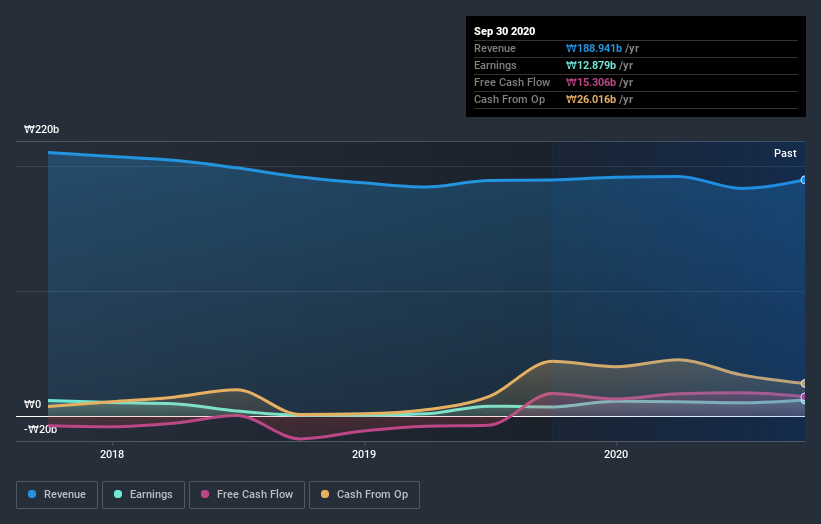Click the Revenue endpoint marker on blue line
Screen dimensions: 821x524
(x=804, y=180)
